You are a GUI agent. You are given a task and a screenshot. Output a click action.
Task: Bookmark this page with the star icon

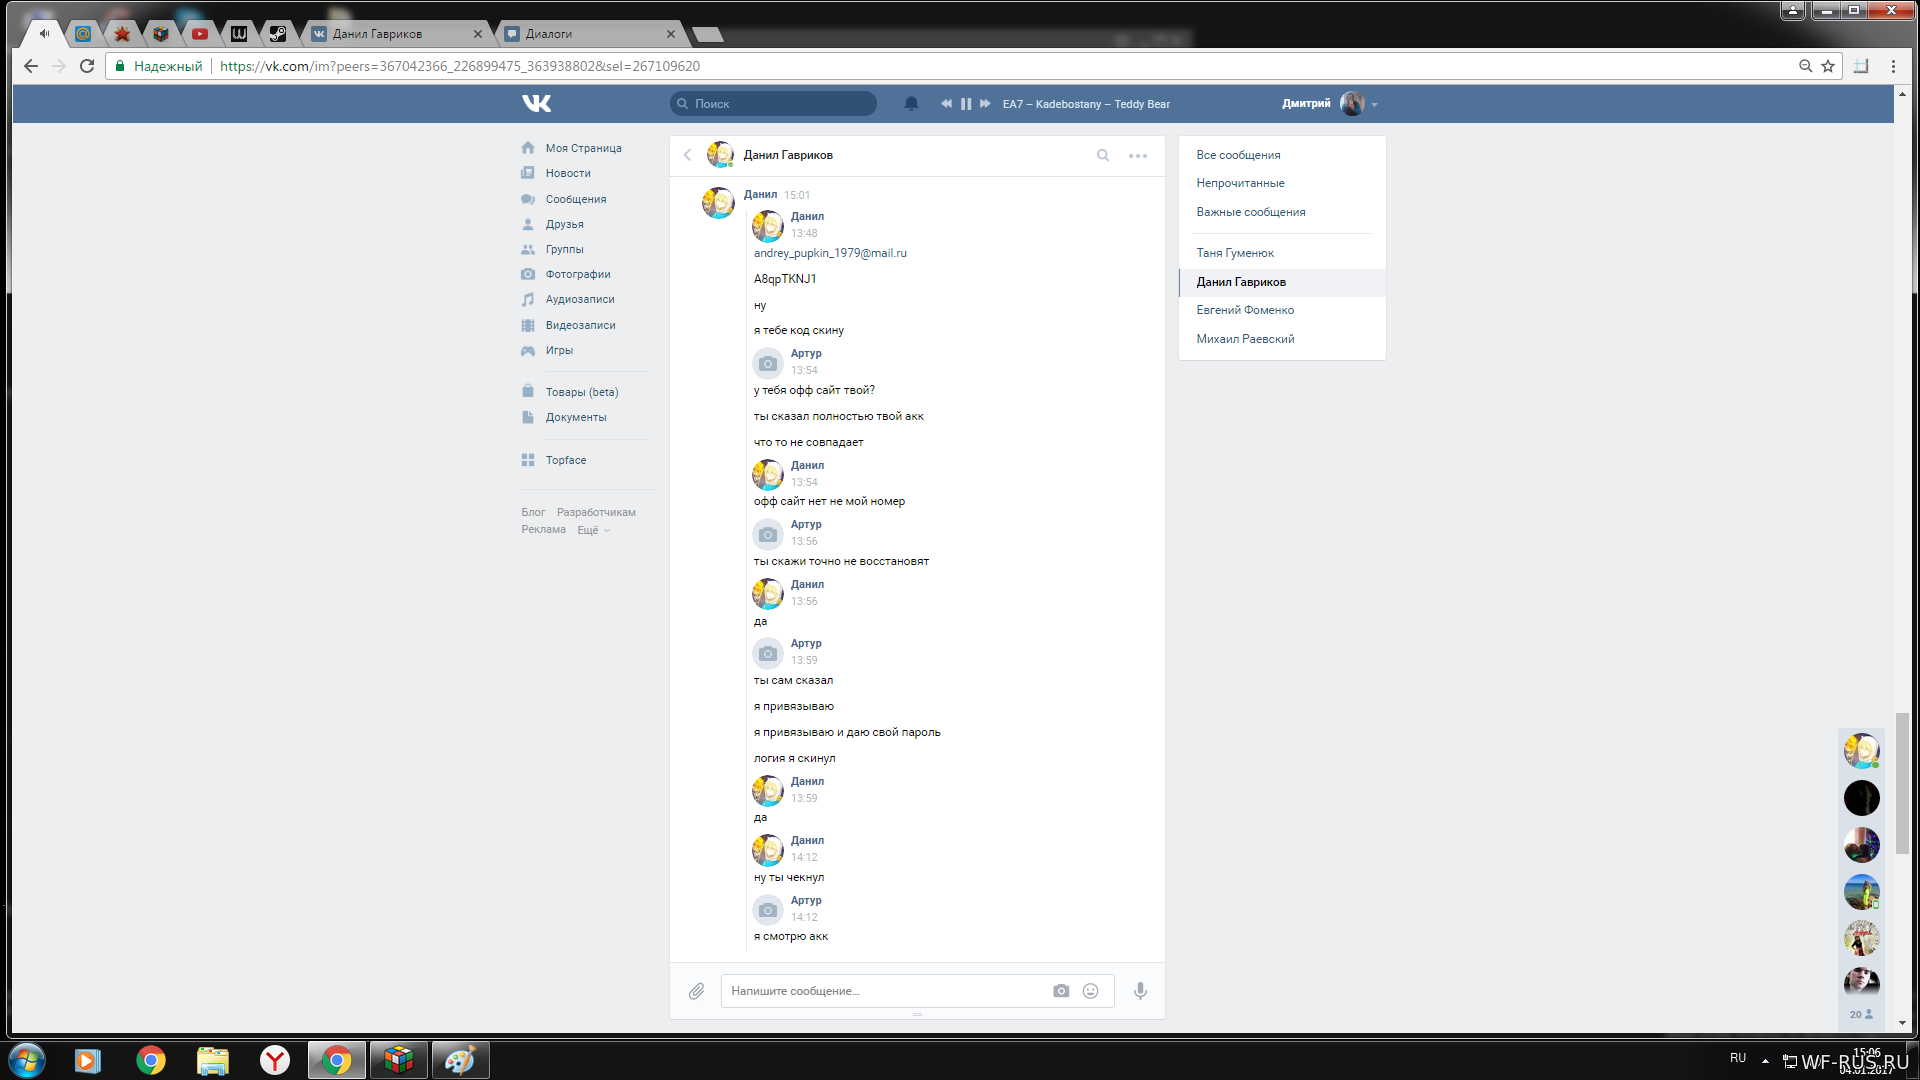[1828, 66]
